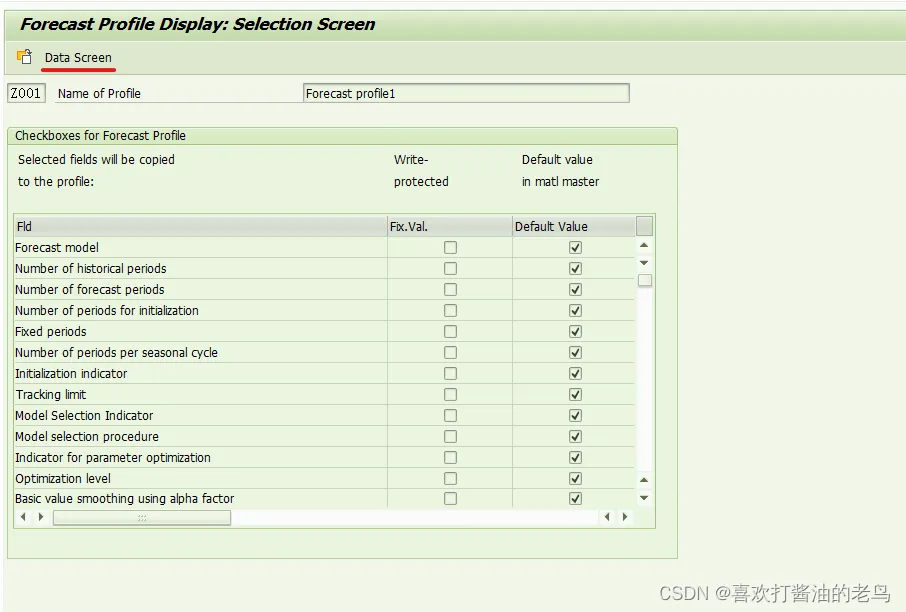Open the Data Screen button label

(x=78, y=57)
